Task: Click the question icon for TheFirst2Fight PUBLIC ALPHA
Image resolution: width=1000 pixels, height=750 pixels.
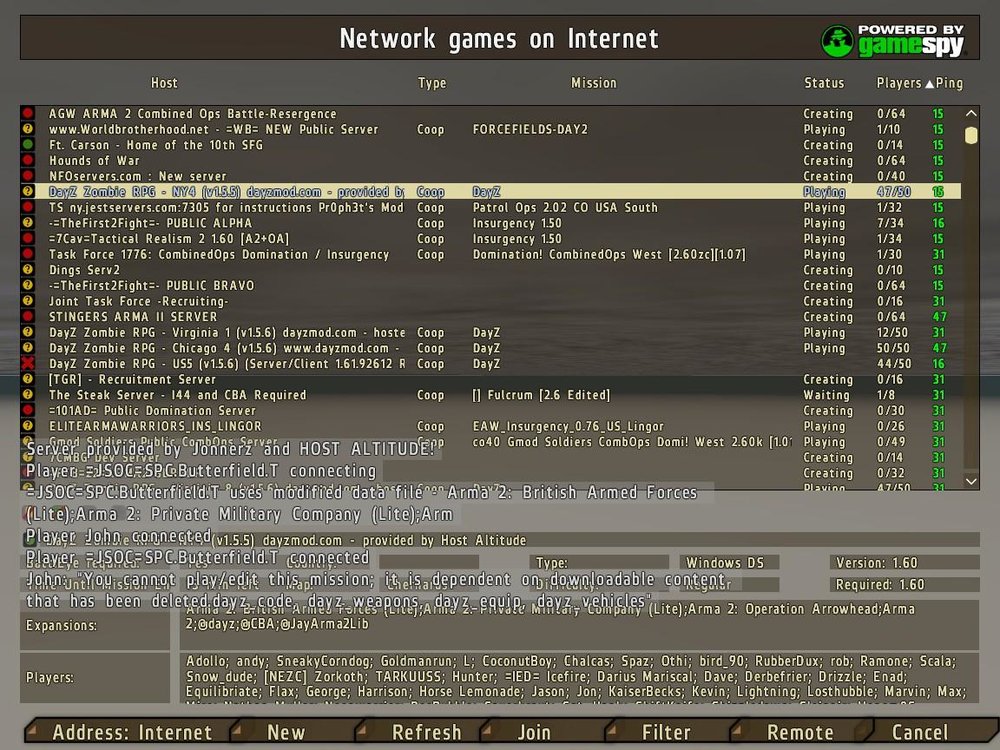Action: [x=27, y=223]
